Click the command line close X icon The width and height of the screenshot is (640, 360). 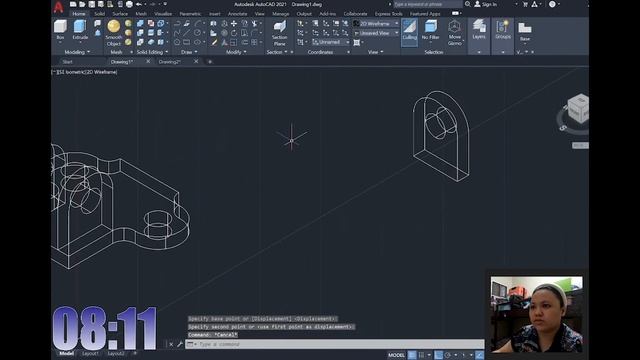pyautogui.click(x=171, y=344)
